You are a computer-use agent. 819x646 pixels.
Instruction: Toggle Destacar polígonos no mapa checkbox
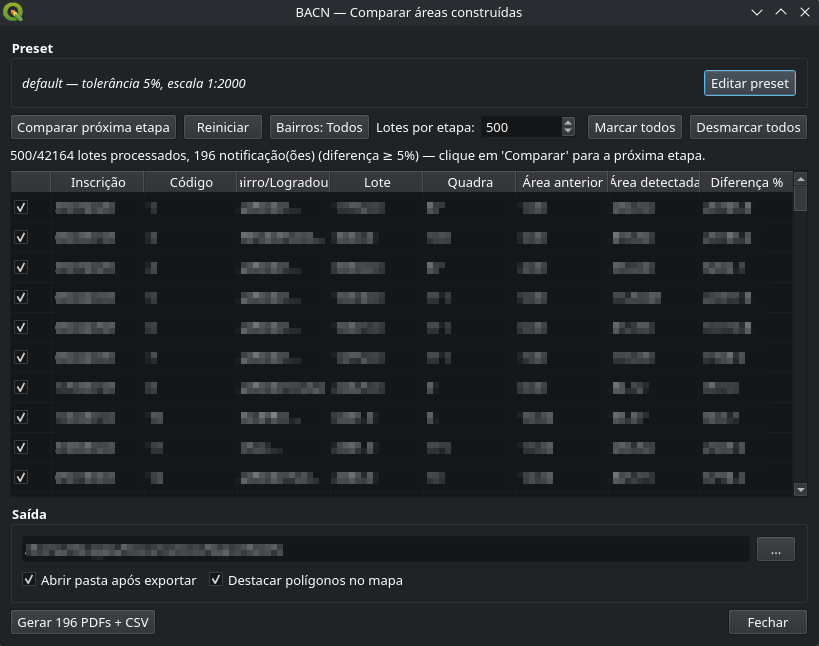[x=216, y=580]
